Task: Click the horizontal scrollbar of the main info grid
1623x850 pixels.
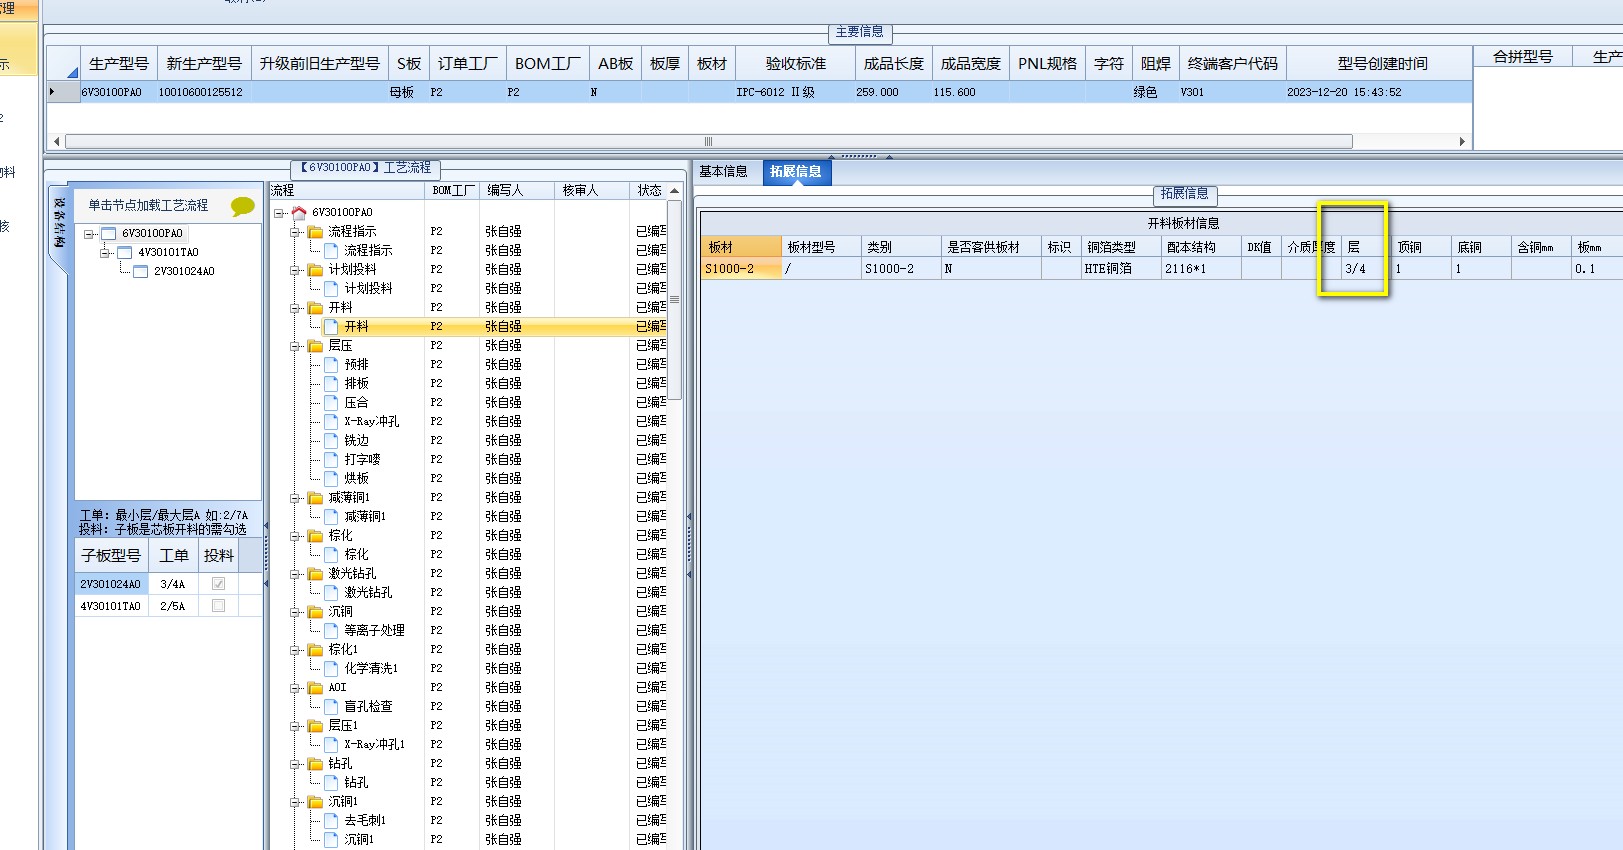Action: coord(708,141)
